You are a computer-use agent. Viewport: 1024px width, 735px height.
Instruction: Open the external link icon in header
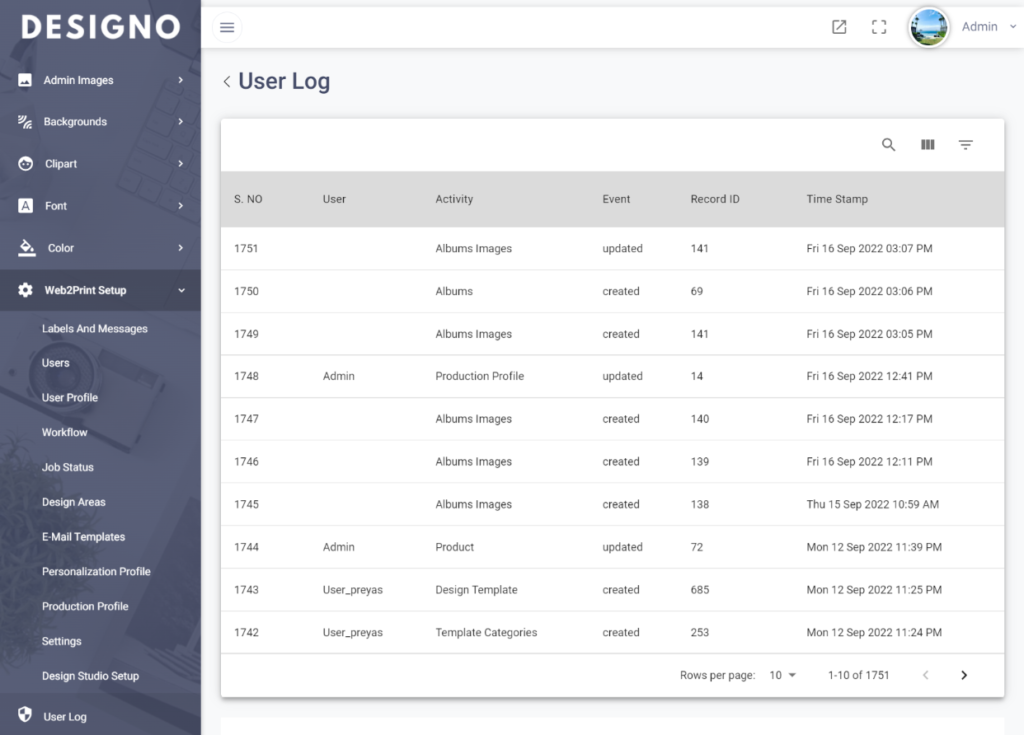pos(839,27)
